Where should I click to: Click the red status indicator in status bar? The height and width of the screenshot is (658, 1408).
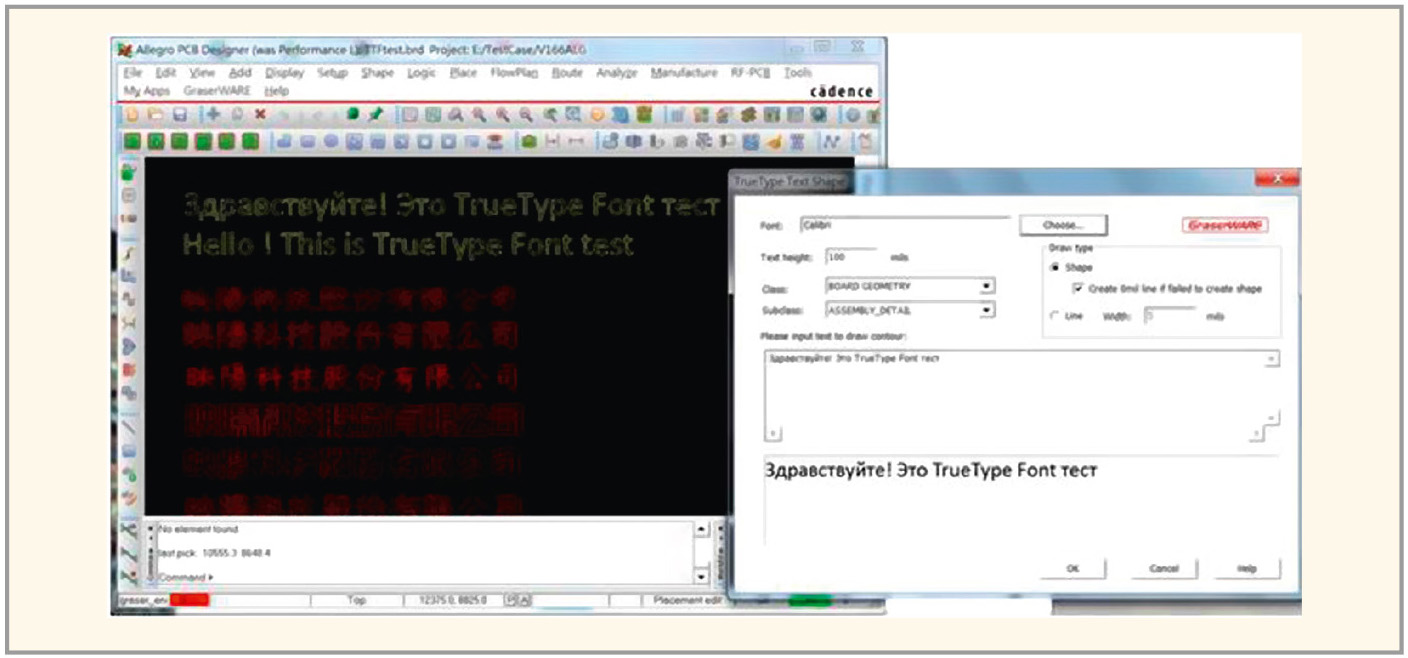(189, 600)
